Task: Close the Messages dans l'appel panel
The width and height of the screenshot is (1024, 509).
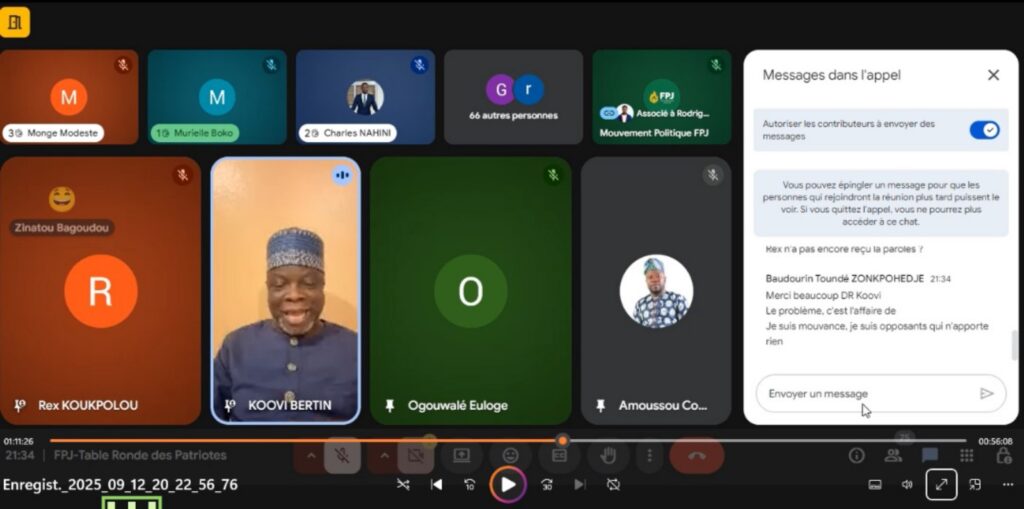Action: [x=993, y=75]
